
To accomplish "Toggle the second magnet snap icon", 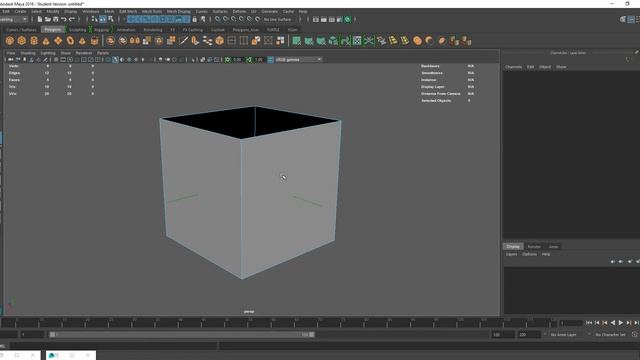I will (225, 19).
